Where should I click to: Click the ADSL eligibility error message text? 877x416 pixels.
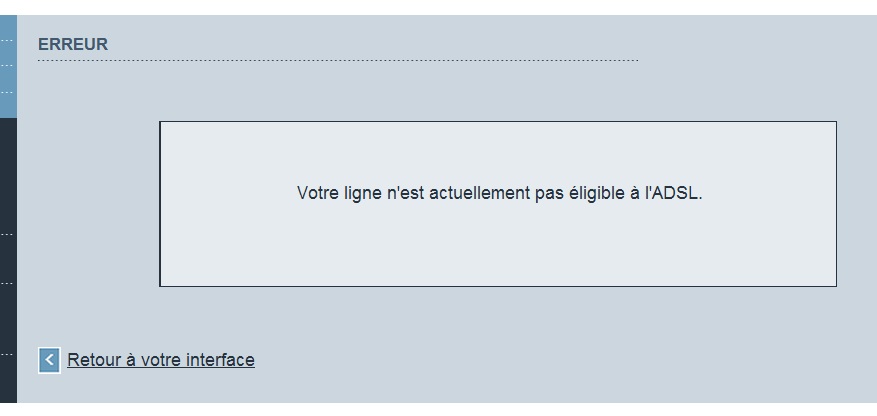(499, 192)
